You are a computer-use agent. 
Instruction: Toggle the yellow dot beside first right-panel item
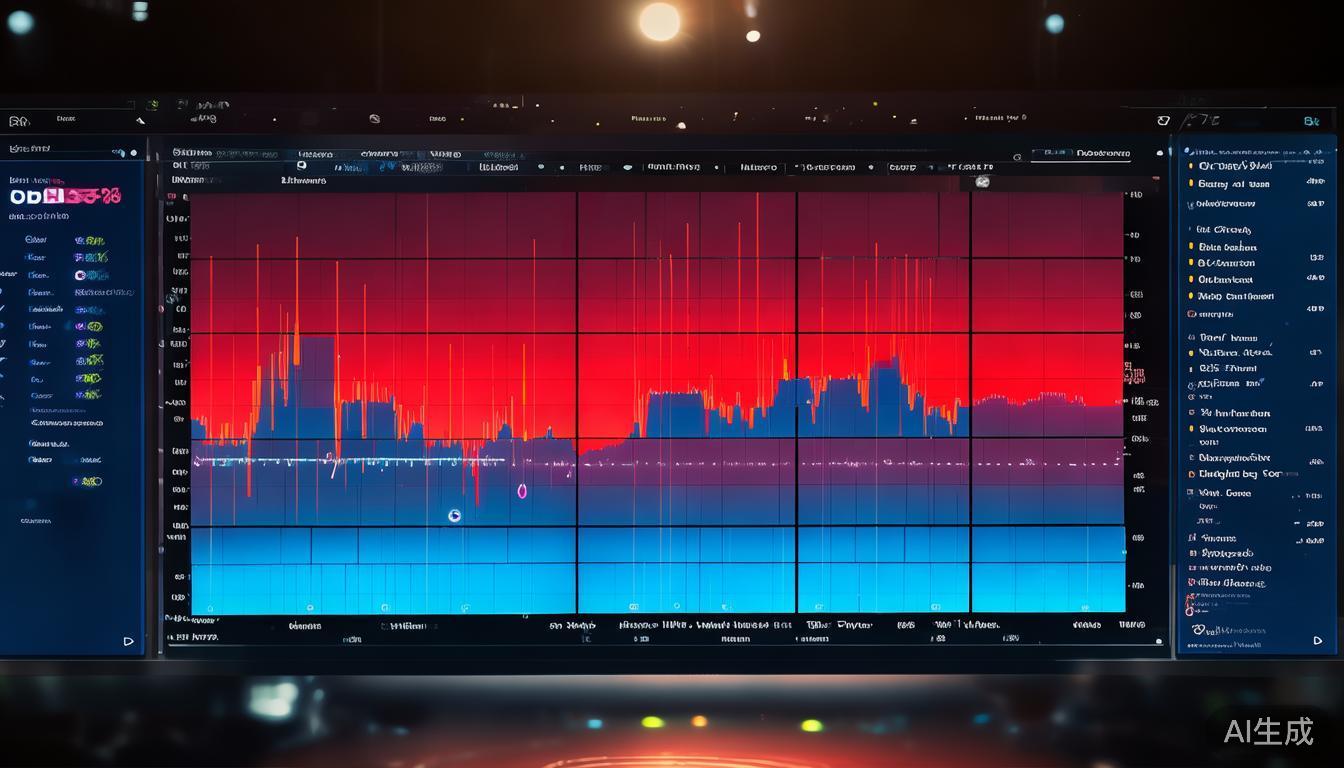[1190, 166]
